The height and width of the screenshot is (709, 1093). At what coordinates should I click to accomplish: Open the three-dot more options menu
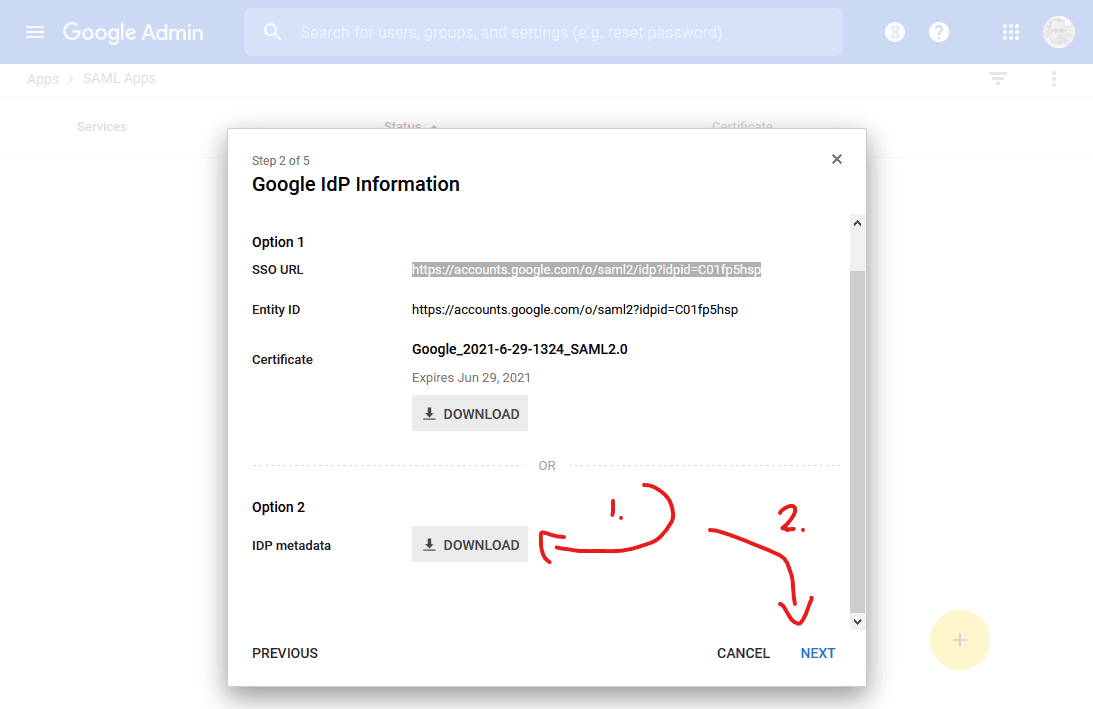click(1053, 79)
